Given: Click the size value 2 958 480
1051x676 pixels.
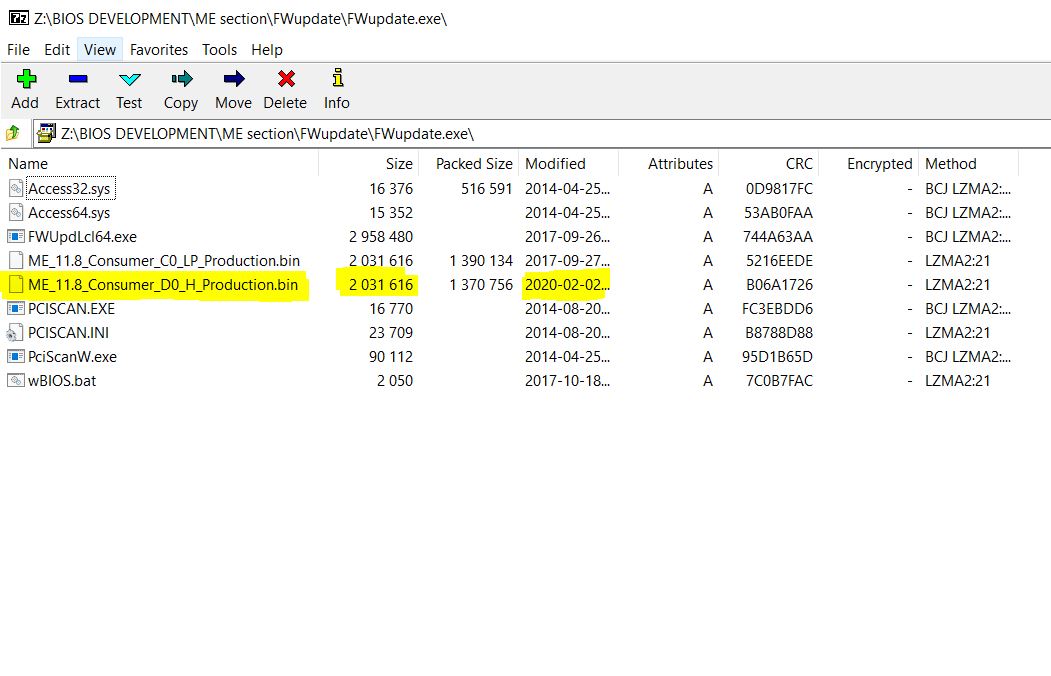Looking at the screenshot, I should pyautogui.click(x=381, y=236).
